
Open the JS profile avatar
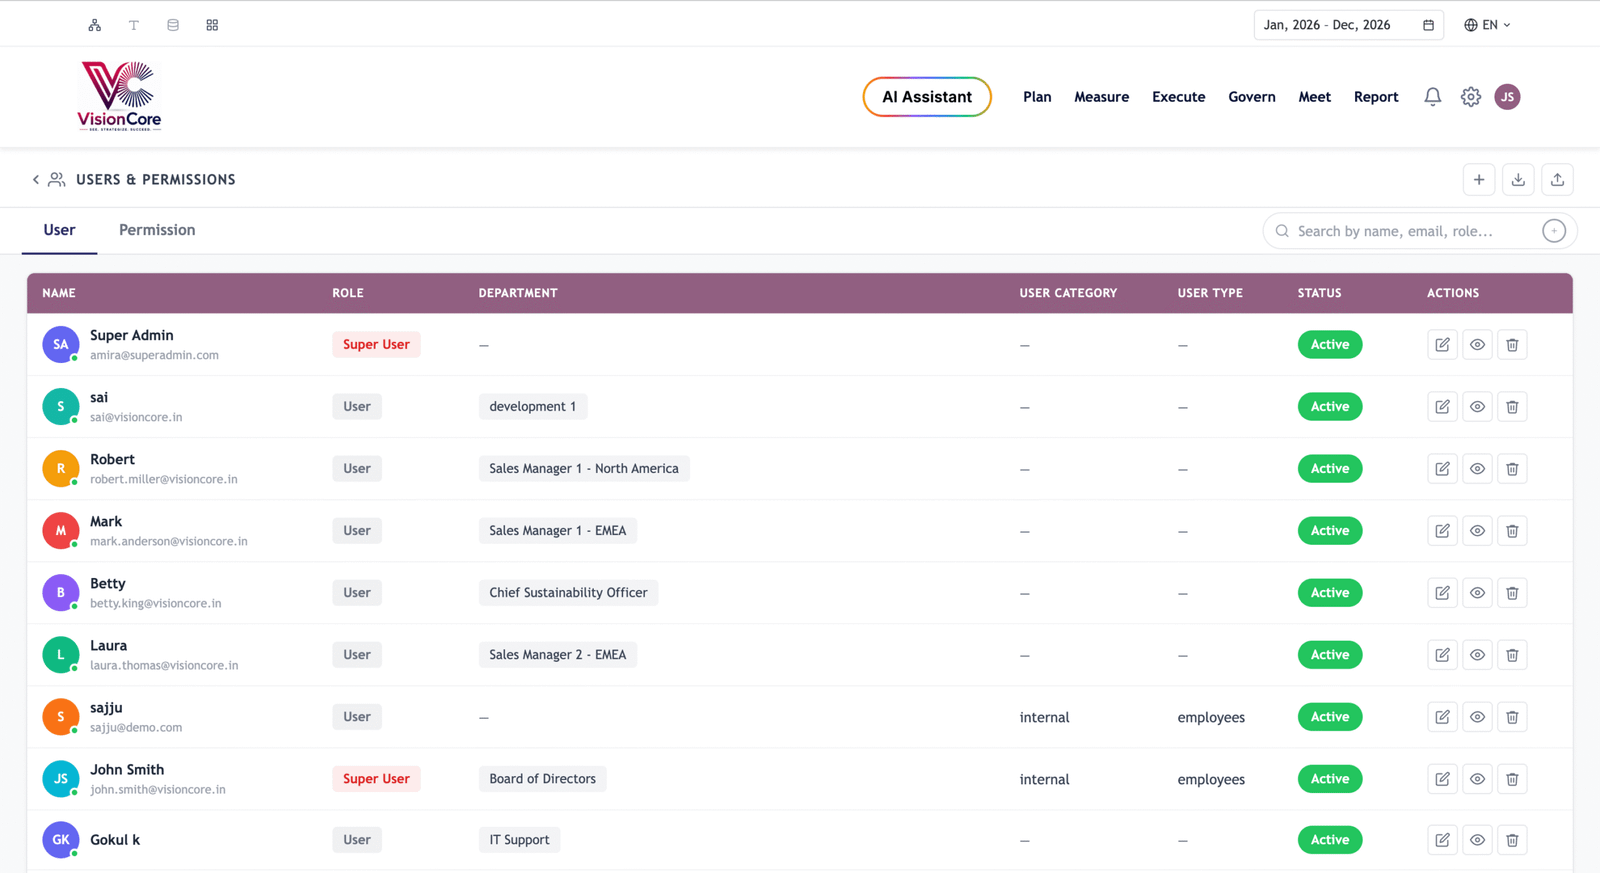(x=1507, y=97)
